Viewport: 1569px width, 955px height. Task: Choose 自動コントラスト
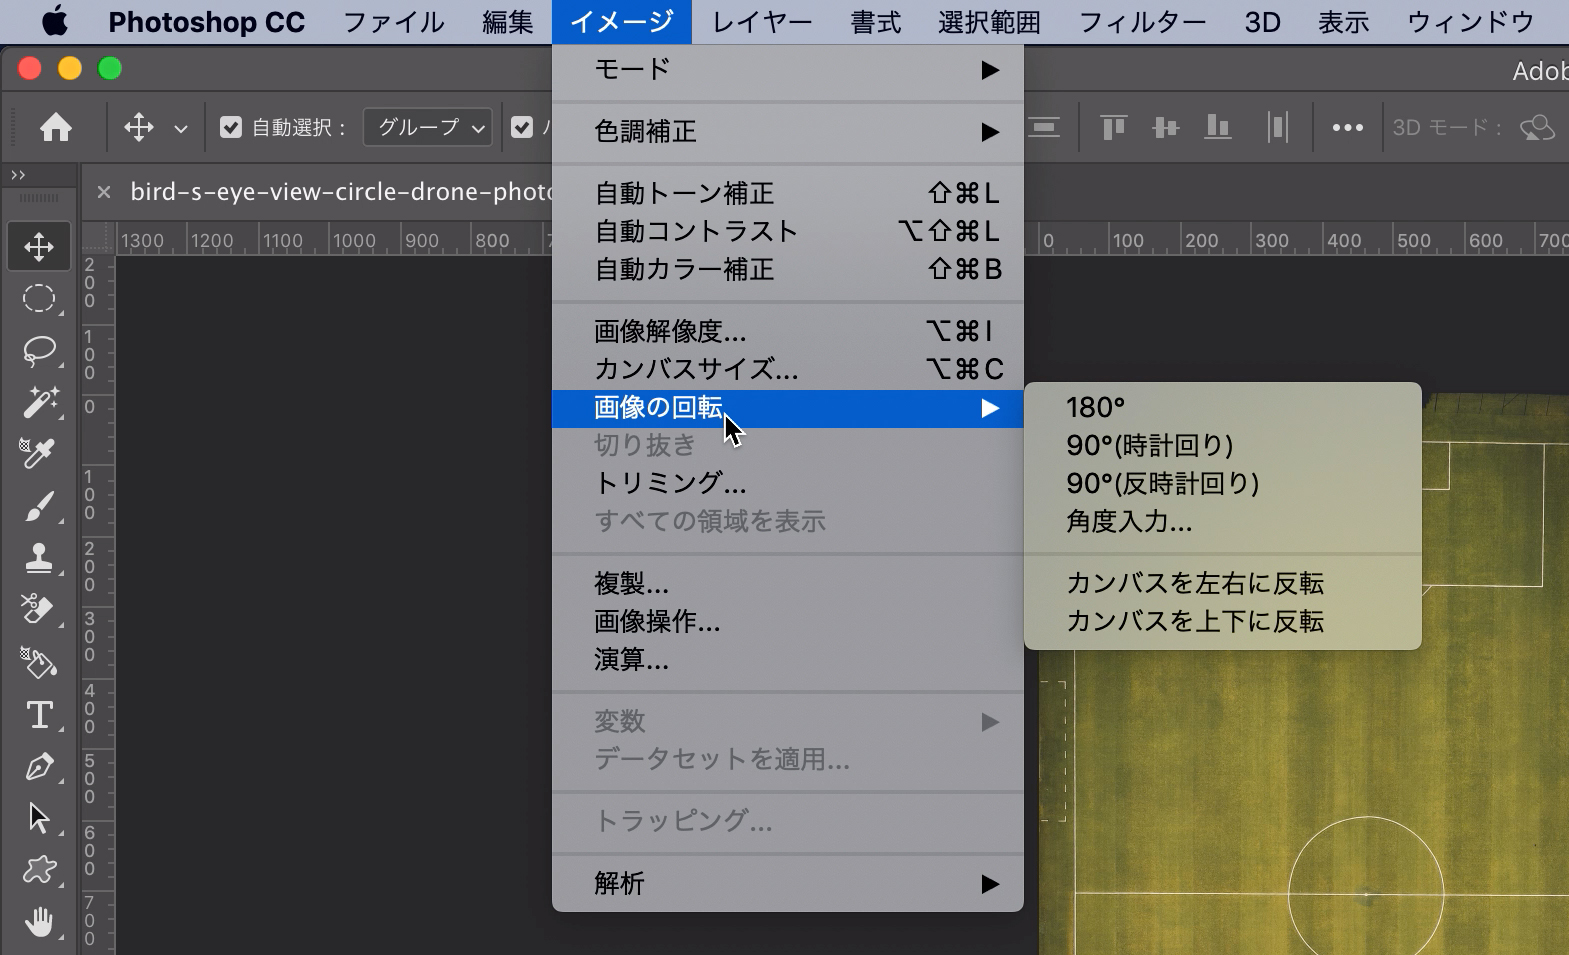pos(788,231)
